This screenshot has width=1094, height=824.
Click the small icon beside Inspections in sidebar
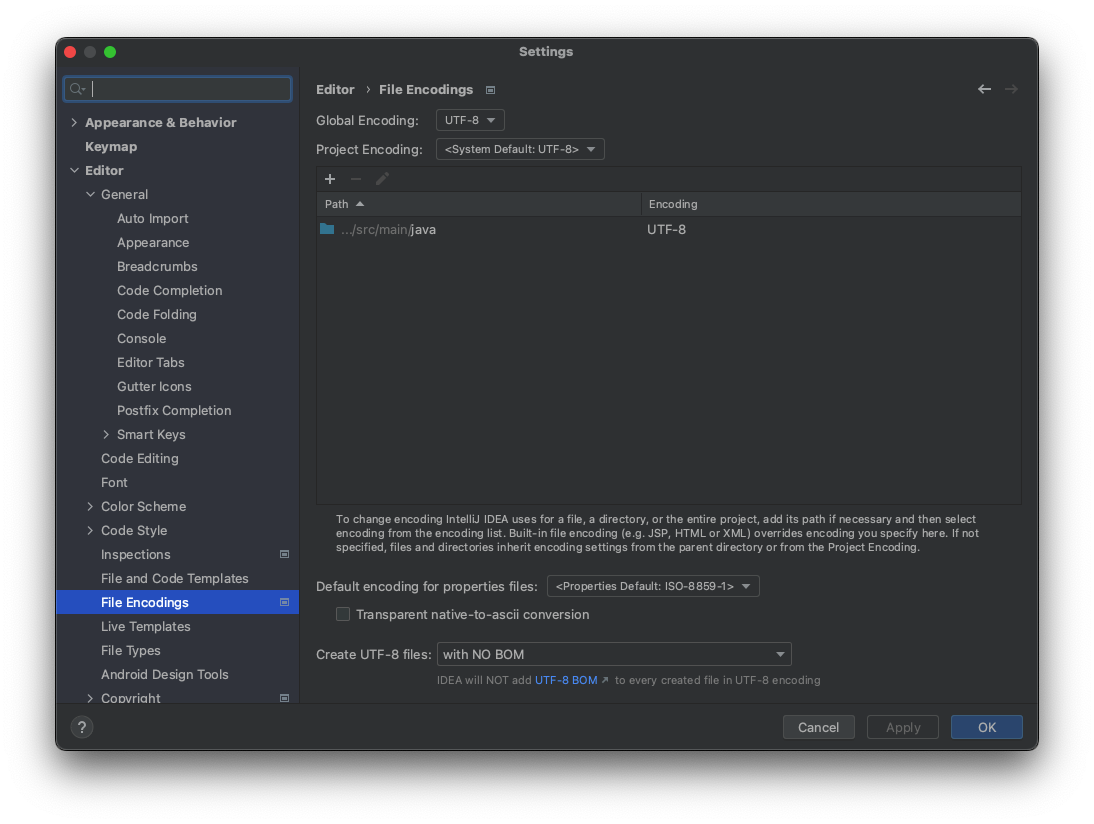pos(284,554)
